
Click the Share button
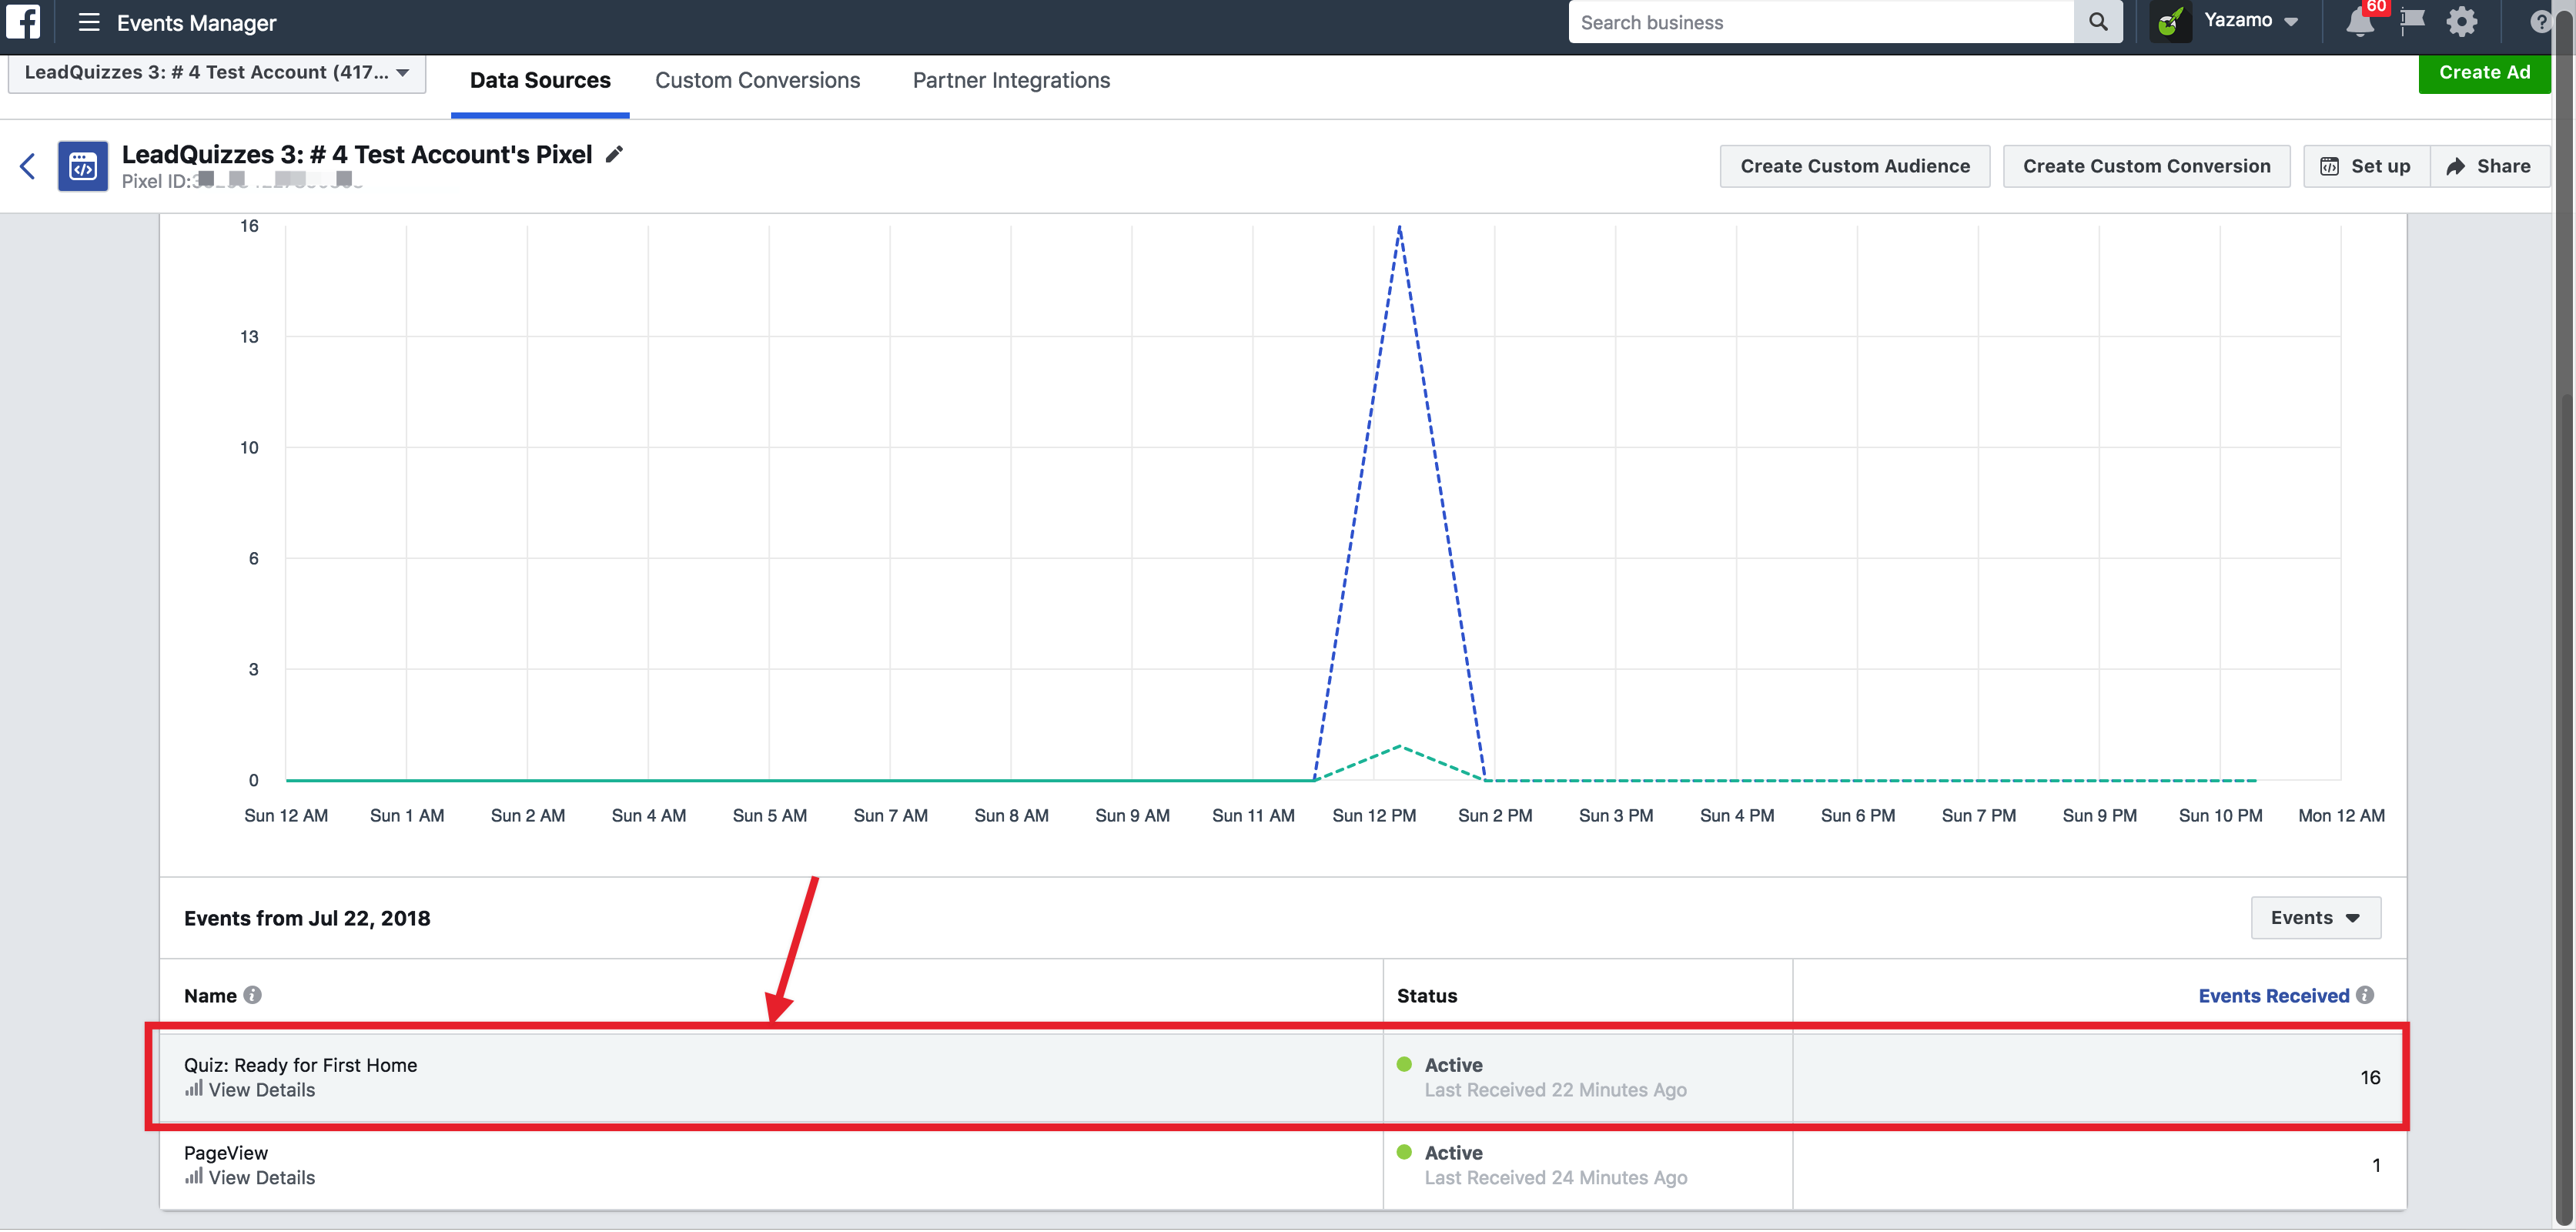click(x=2490, y=166)
